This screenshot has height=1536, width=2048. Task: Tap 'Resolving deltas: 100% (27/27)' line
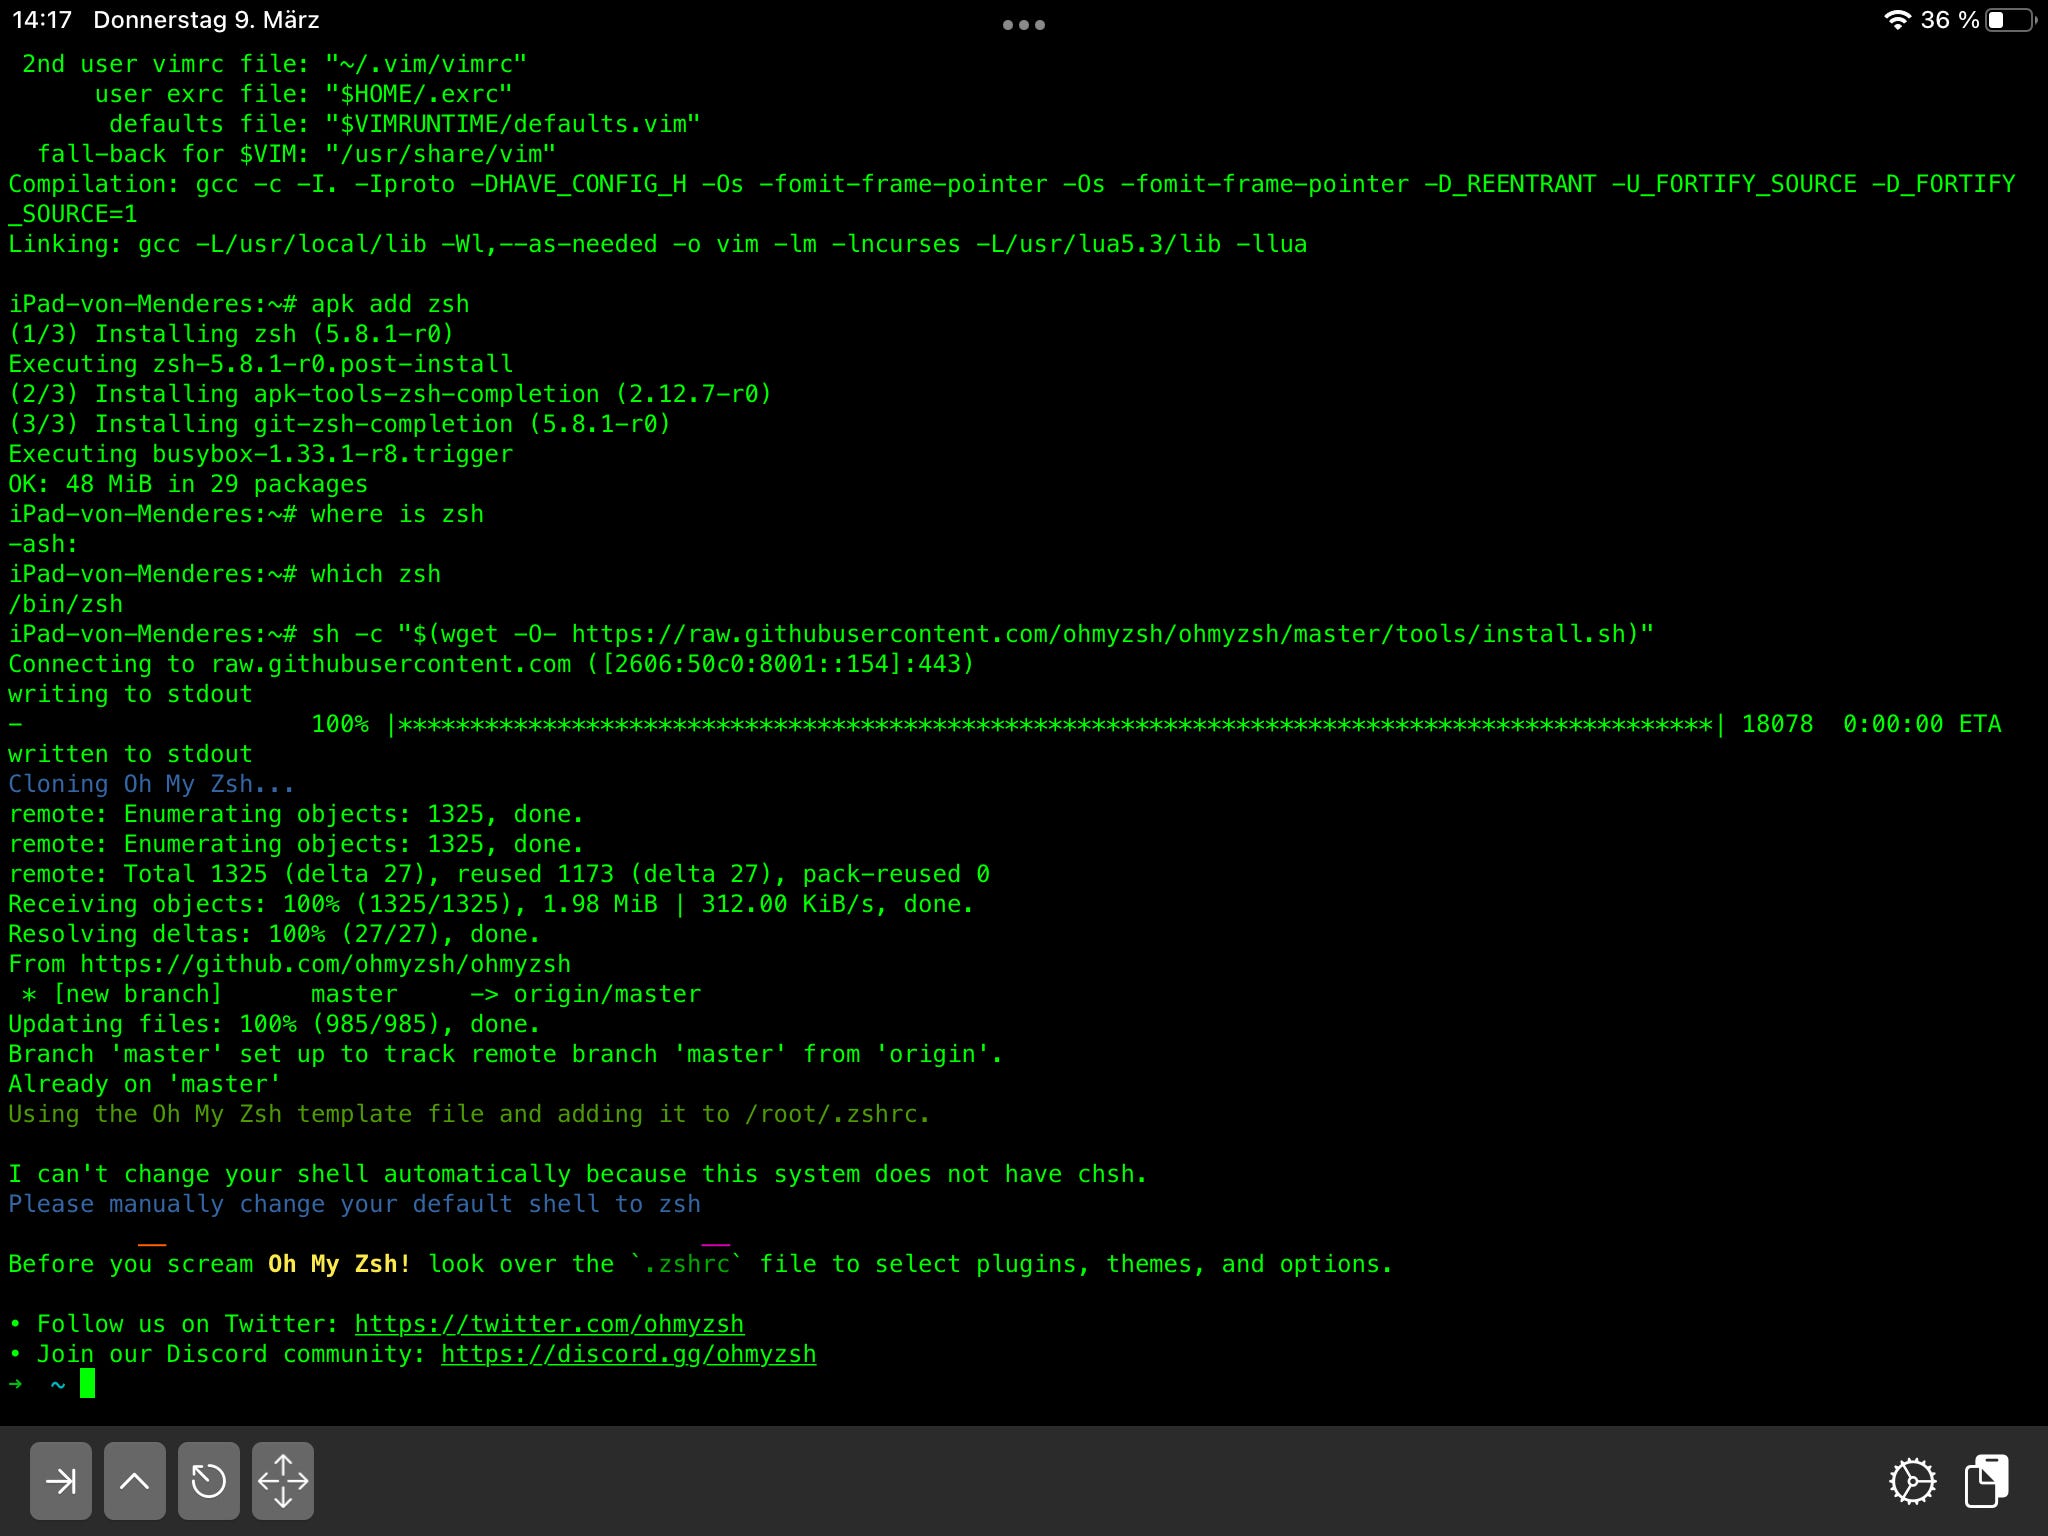click(274, 934)
